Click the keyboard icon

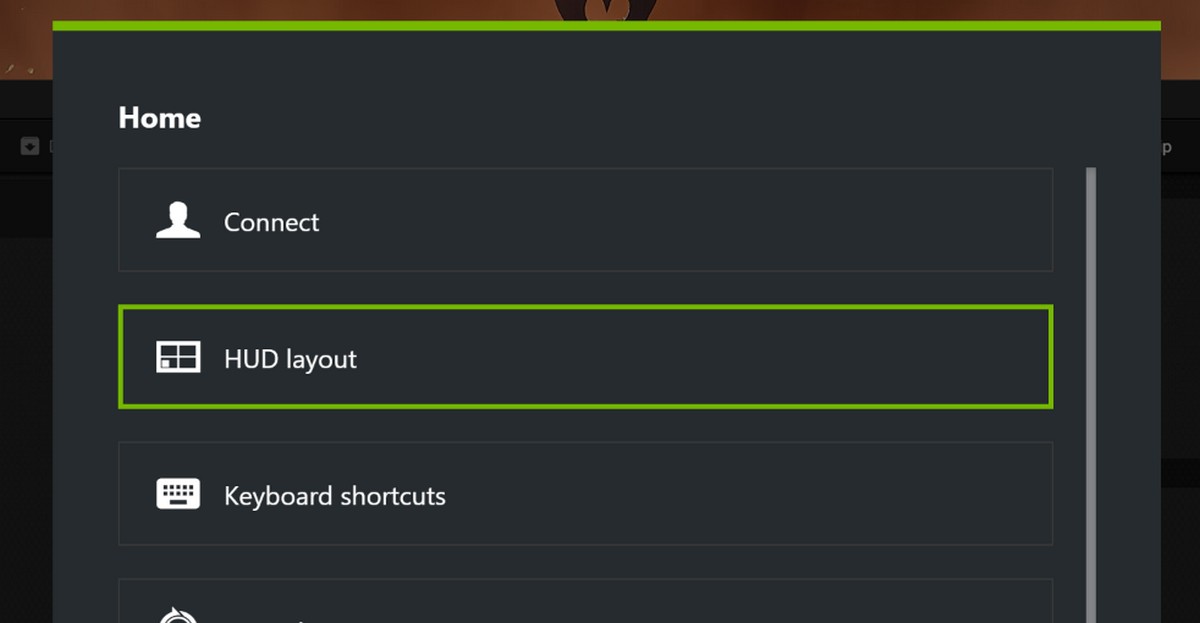click(178, 494)
